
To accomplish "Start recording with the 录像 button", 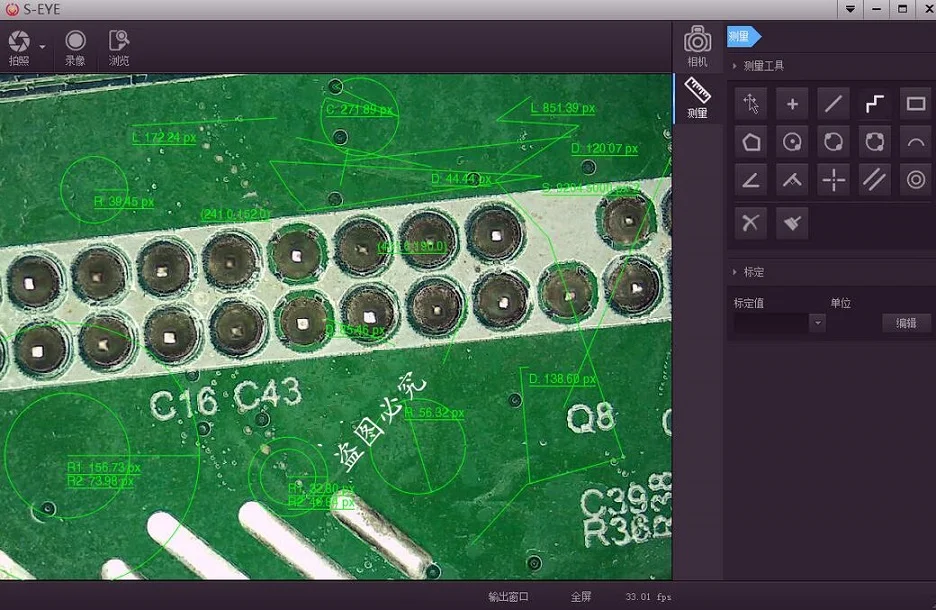I will pos(75,47).
